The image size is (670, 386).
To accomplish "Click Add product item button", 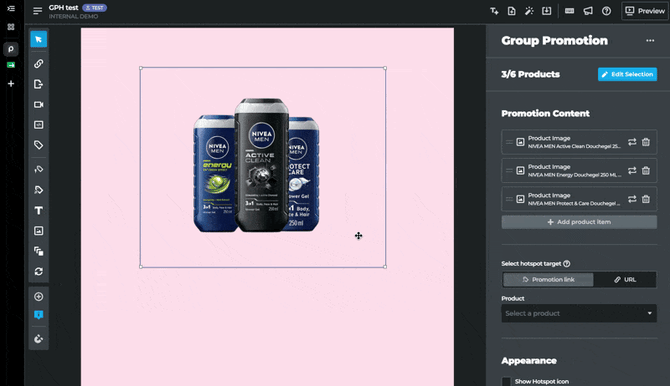I will (579, 222).
